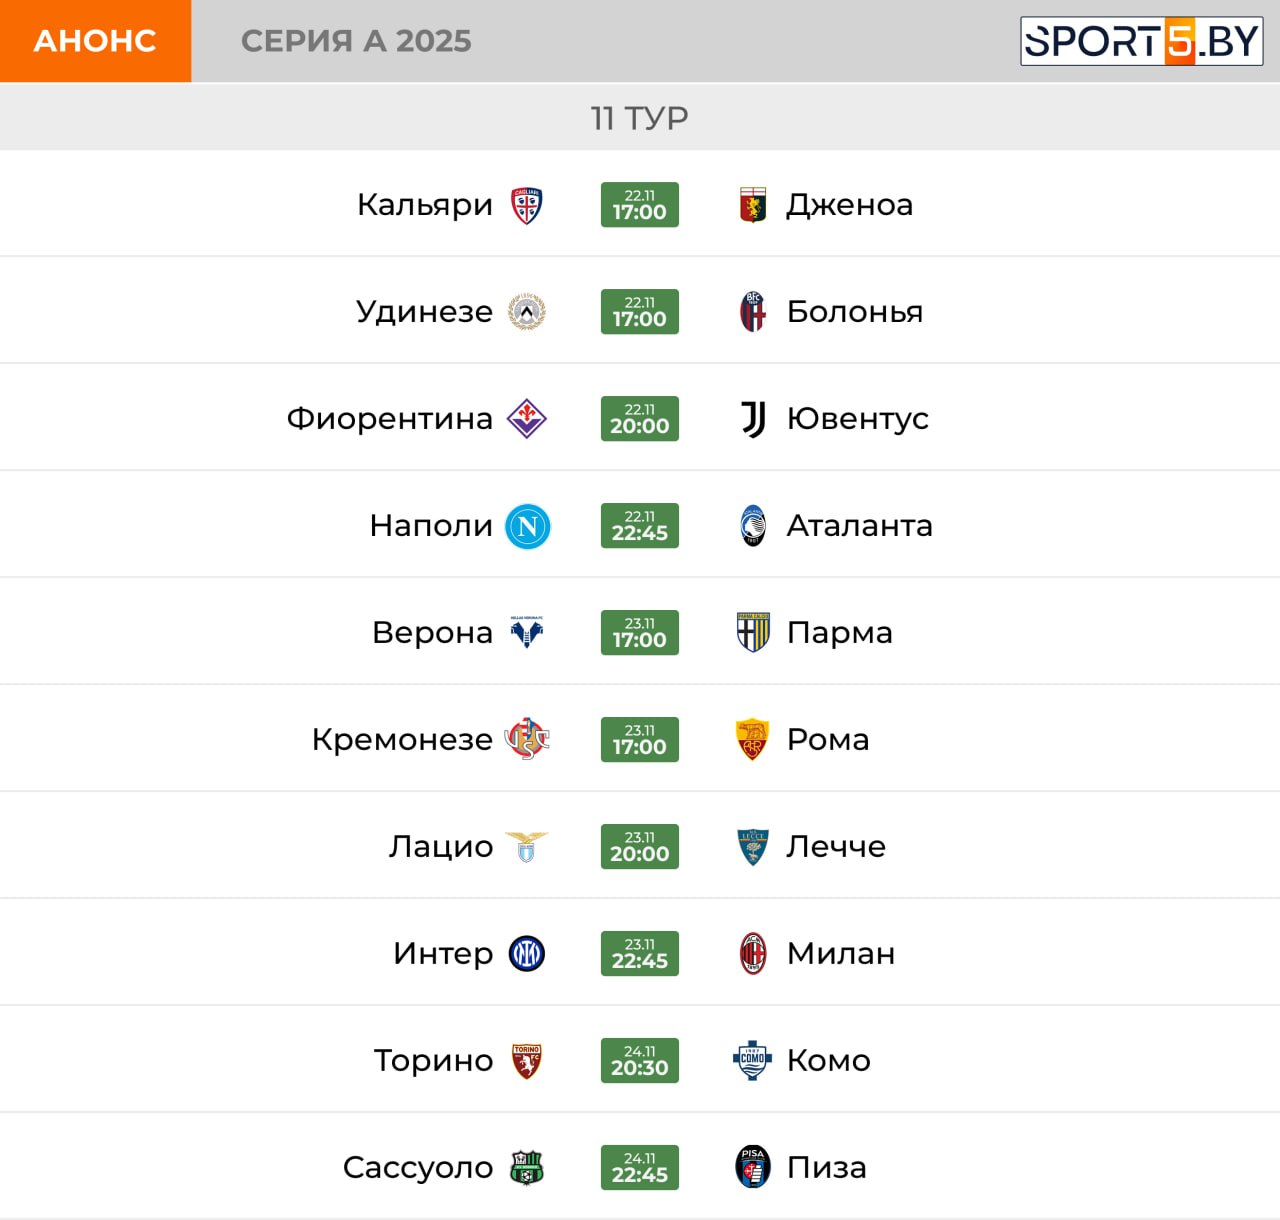
Task: Click the Lazio eagle crest
Action: pos(527,847)
